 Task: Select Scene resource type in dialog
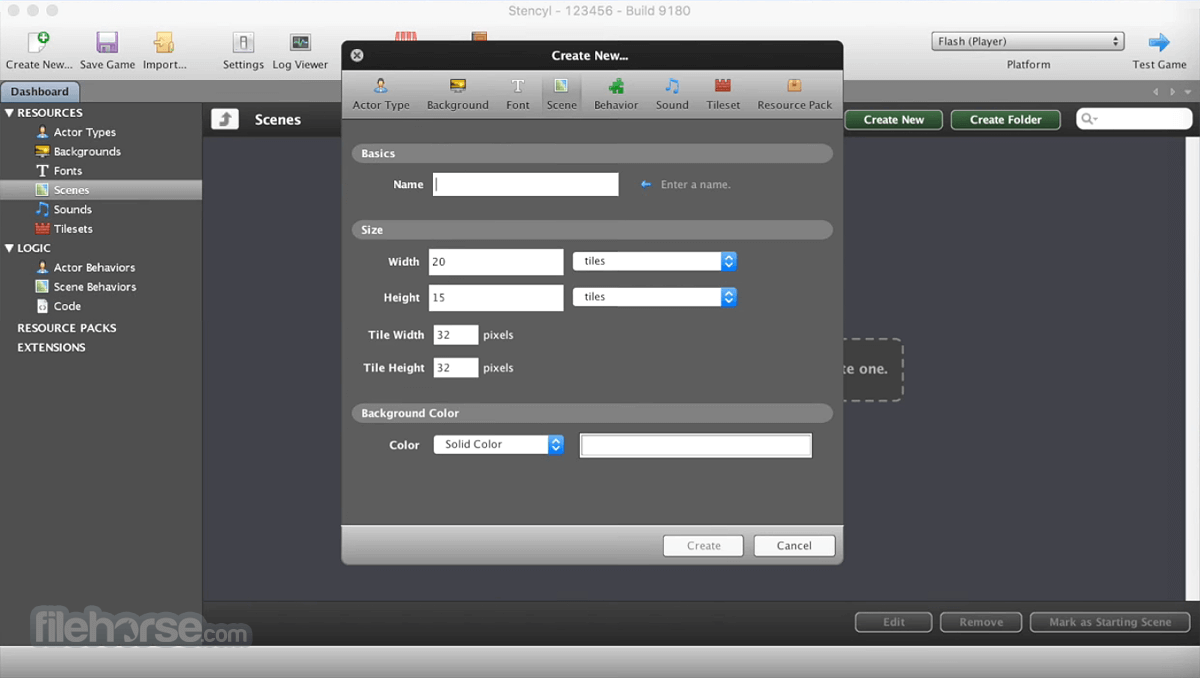click(x=562, y=94)
